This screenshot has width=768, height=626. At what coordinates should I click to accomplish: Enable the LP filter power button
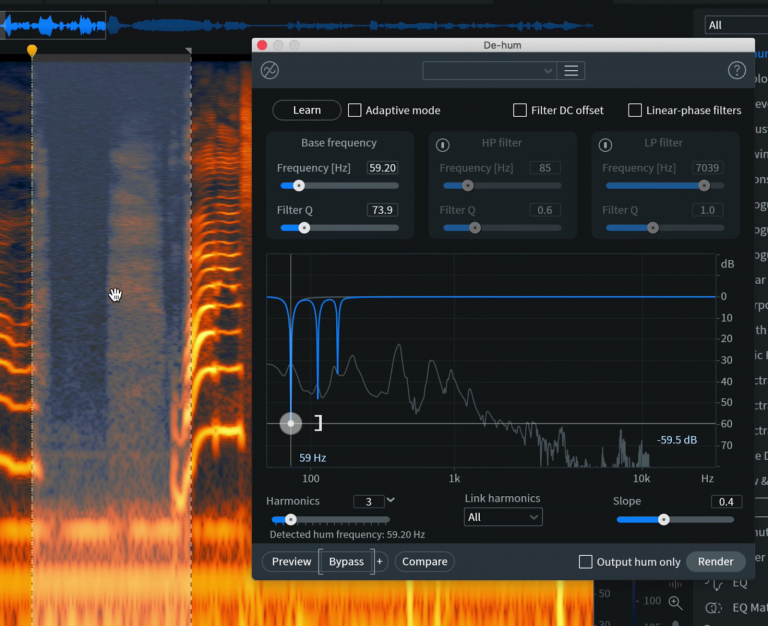(x=606, y=144)
